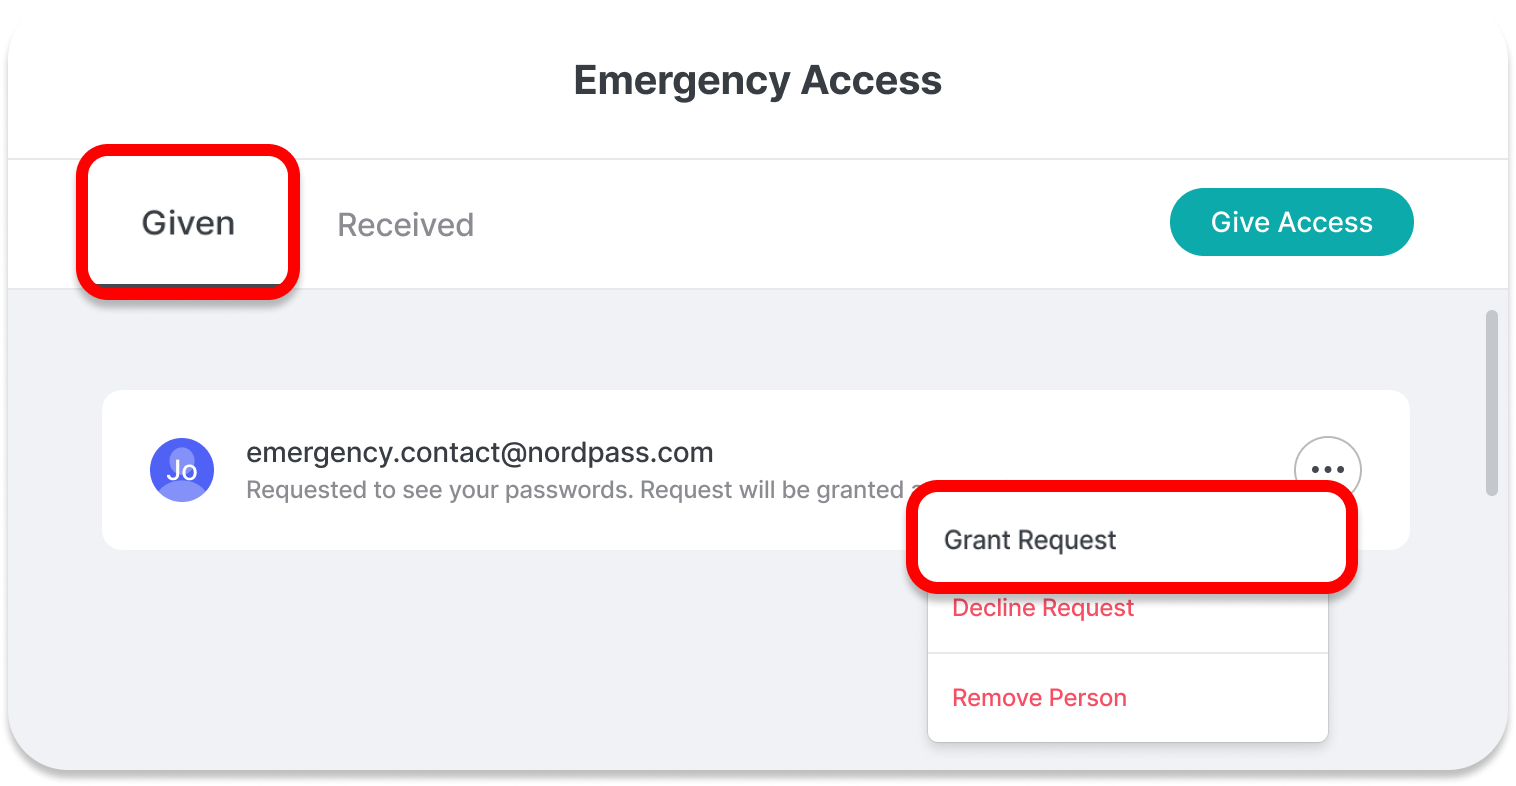Click the Jo avatar icon
Screen dimensions: 1516x786
pos(182,469)
